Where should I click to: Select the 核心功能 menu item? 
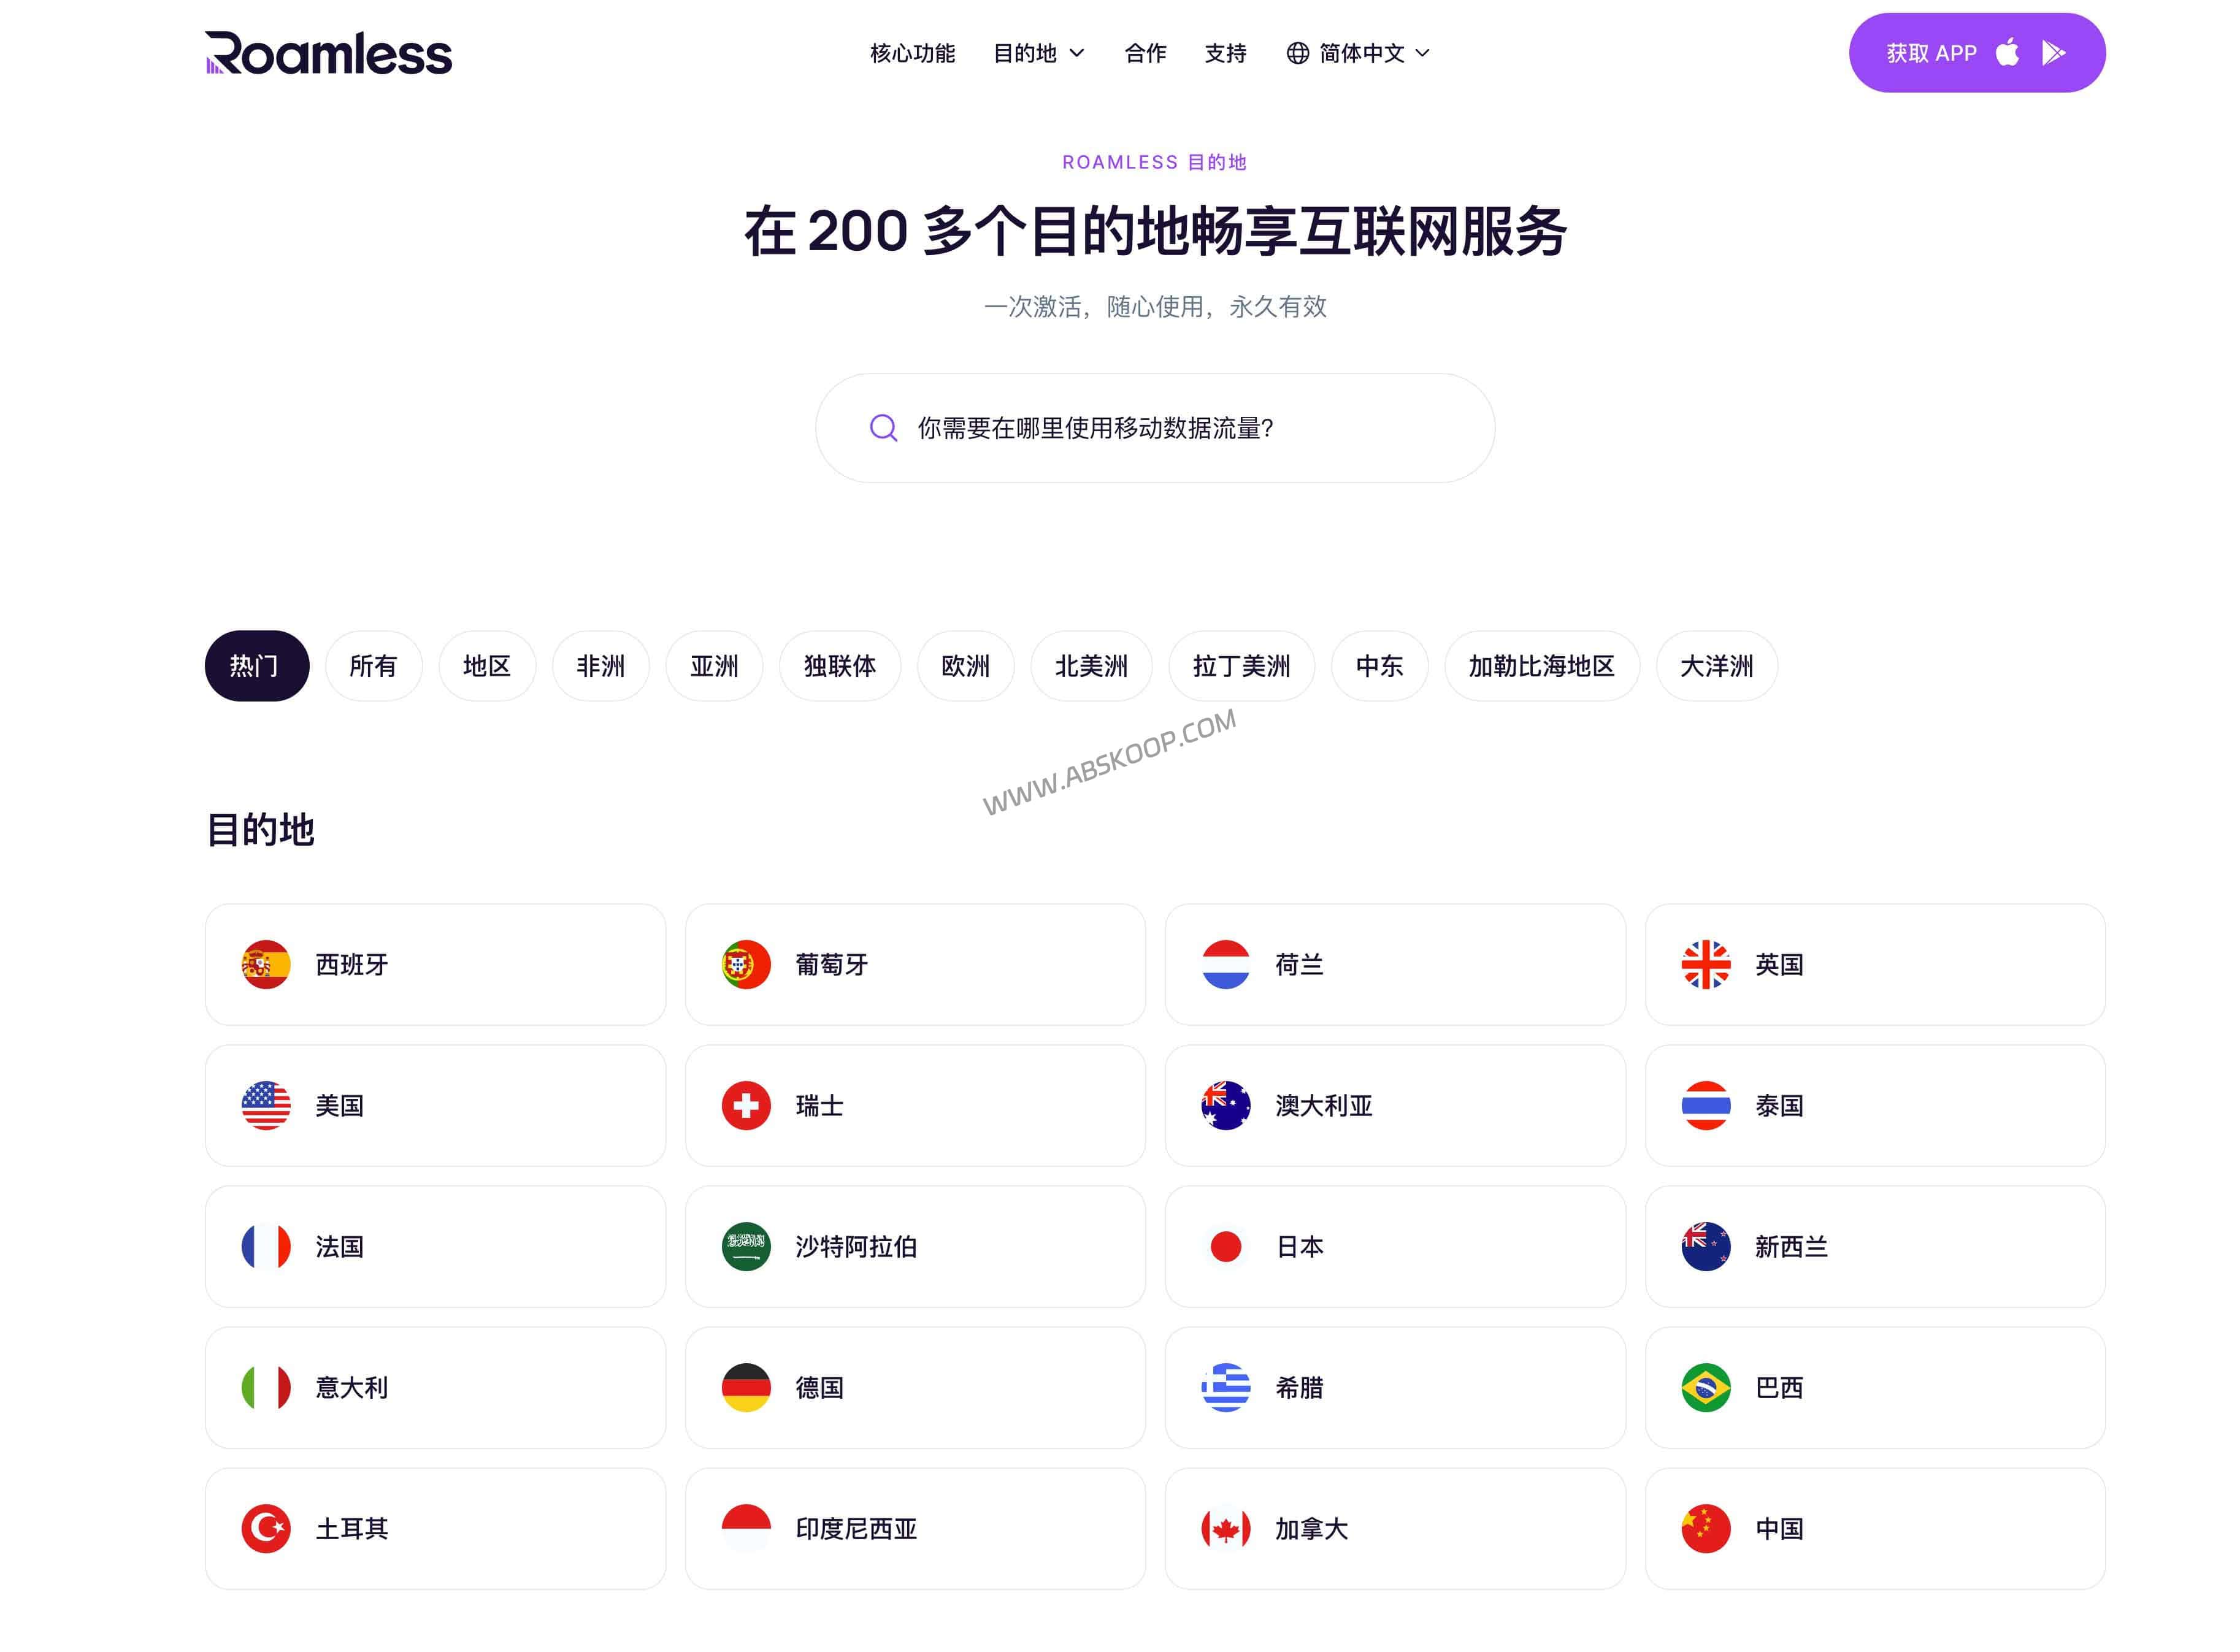point(912,54)
